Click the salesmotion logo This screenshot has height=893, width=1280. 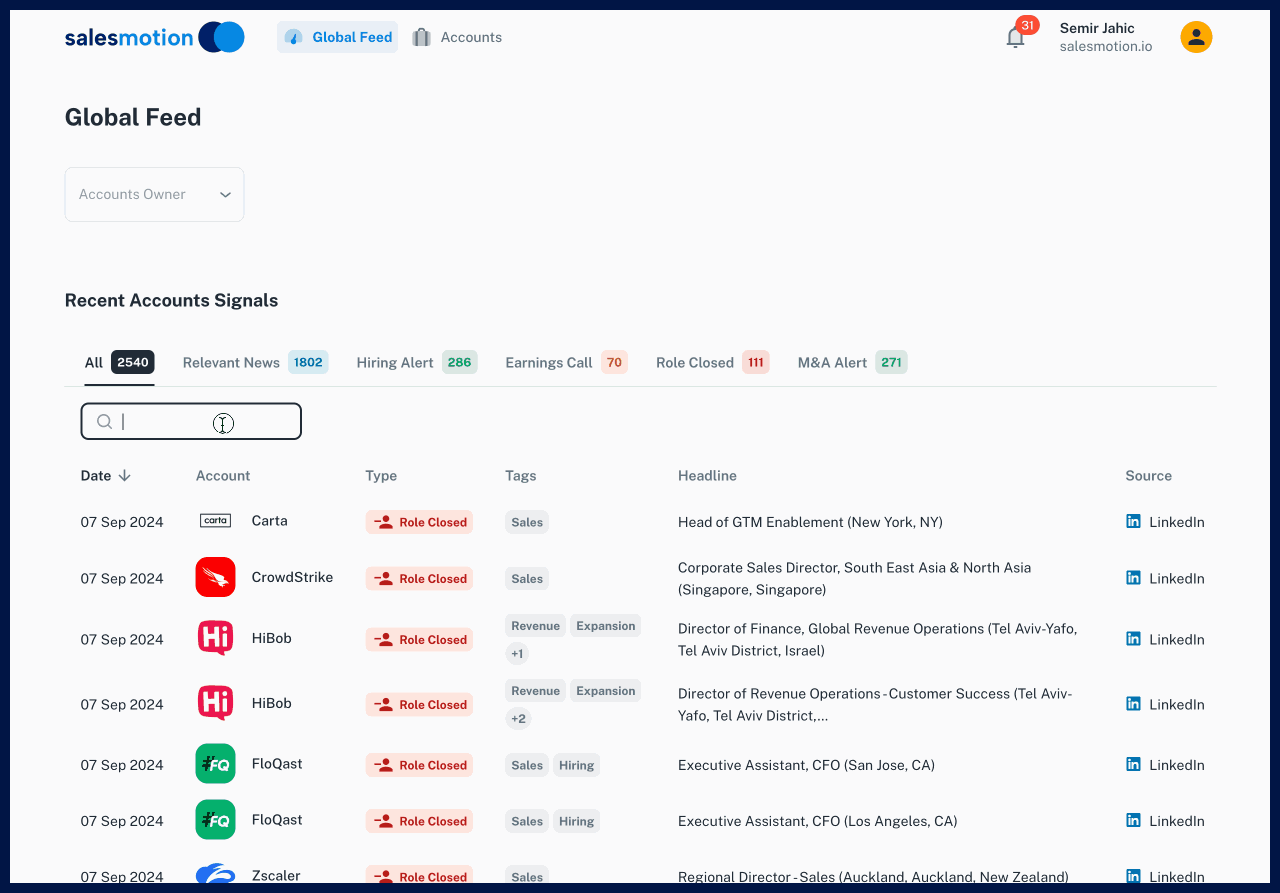coord(154,37)
